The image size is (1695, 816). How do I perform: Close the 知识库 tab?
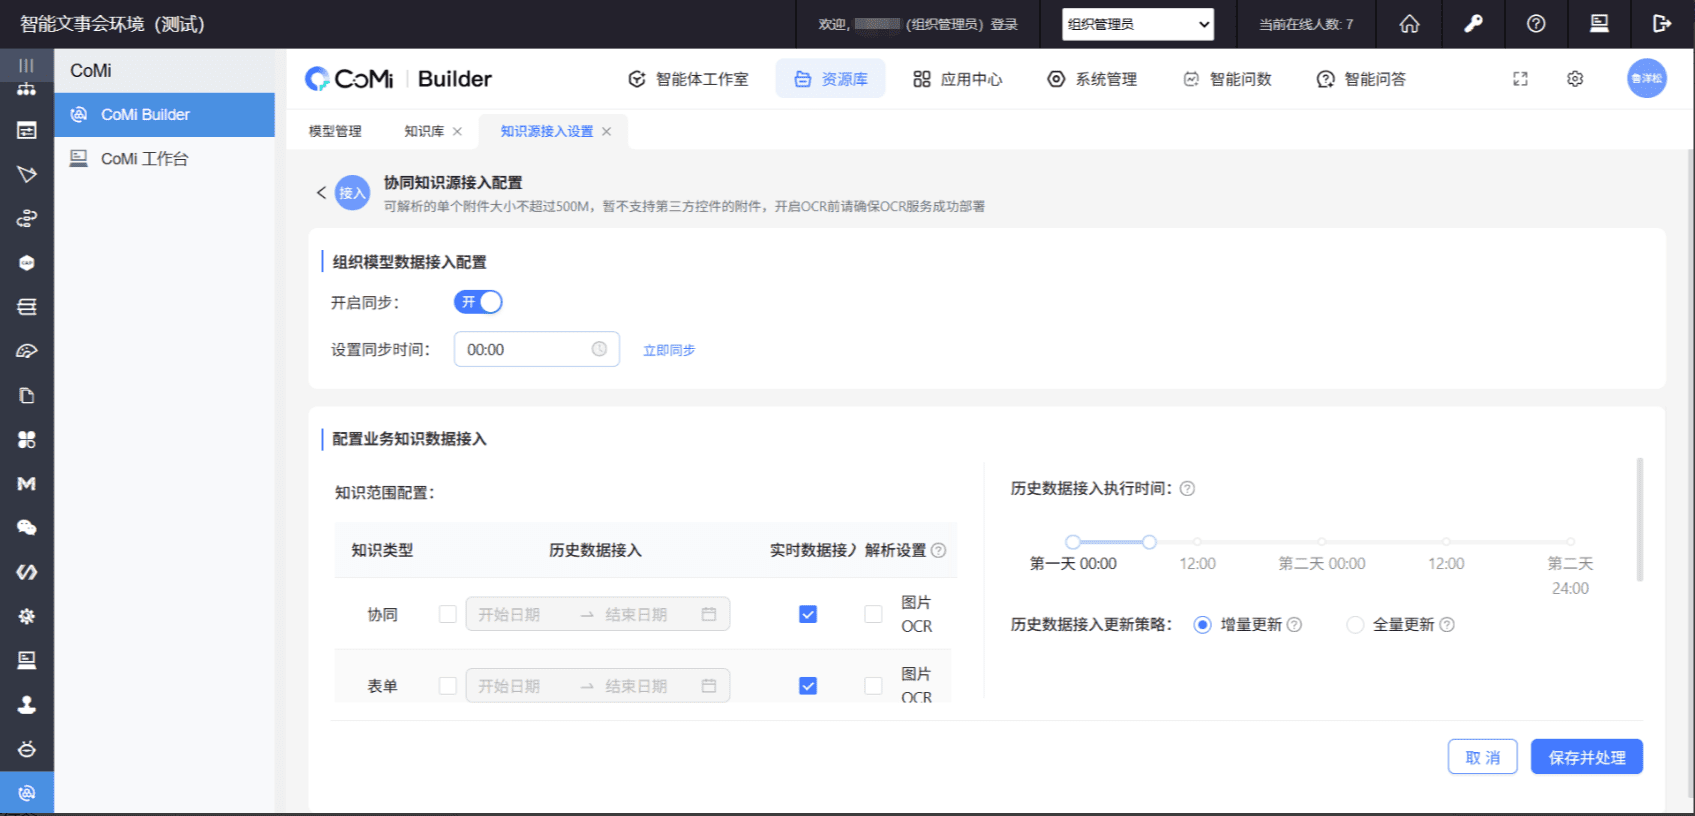coord(457,131)
